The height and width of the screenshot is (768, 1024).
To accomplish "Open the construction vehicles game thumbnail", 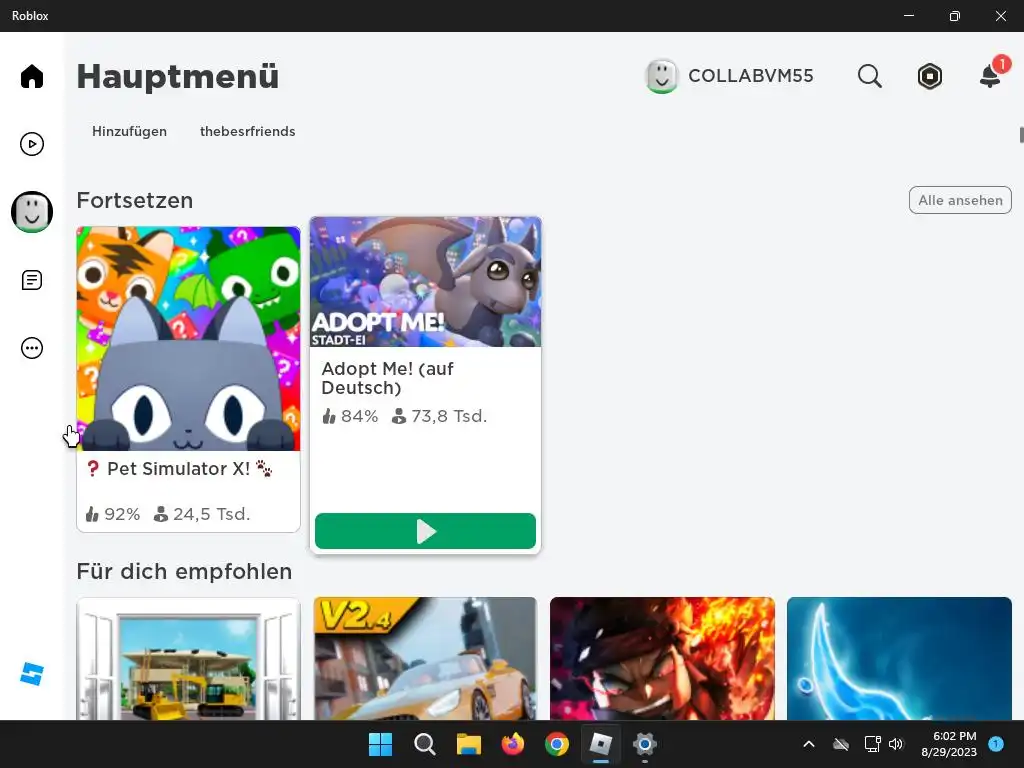I will click(188, 659).
